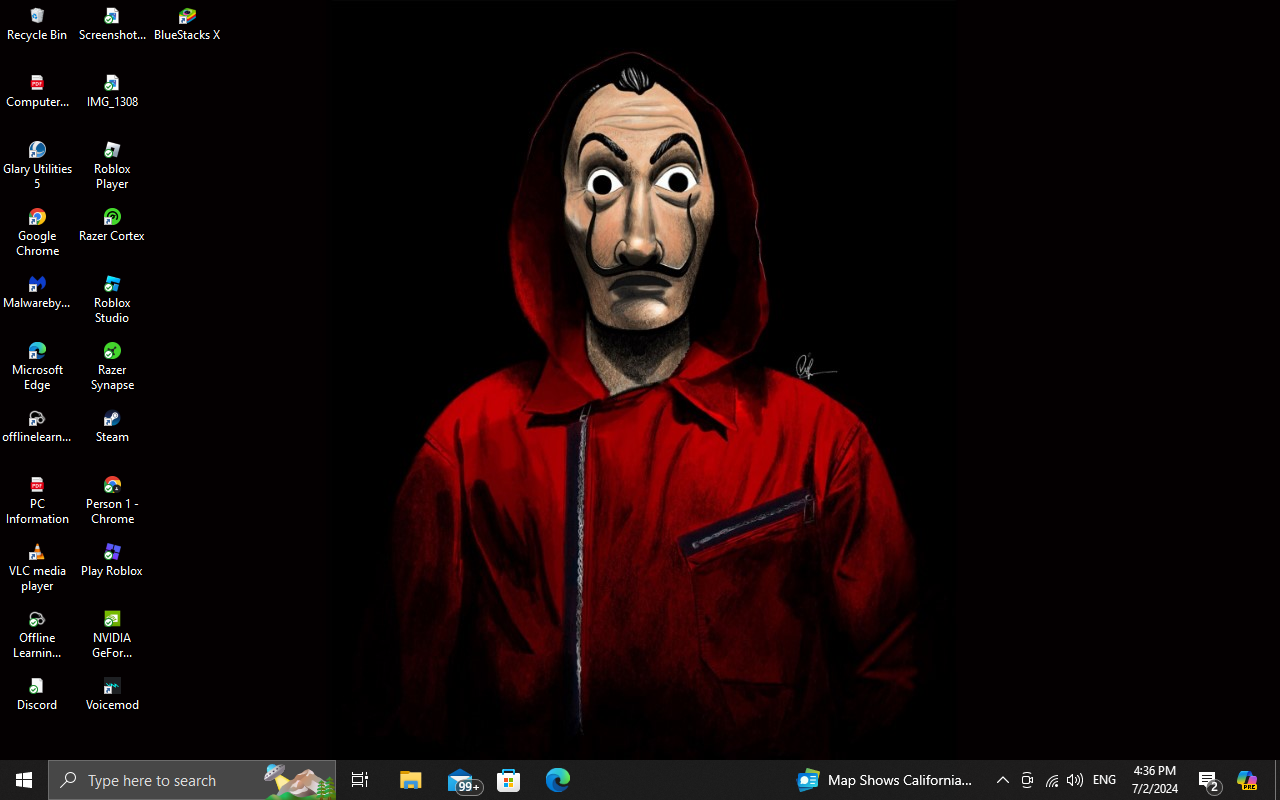Screen dimensions: 1280x800
Task: Open the Wi-Fi network flyout
Action: point(1051,780)
